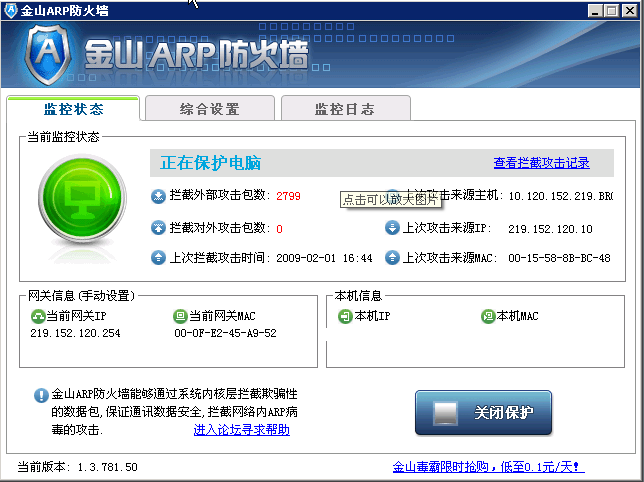Image resolution: width=644 pixels, height=482 pixels.
Task: Maximize the 金山ARP防火墙 window
Action: coord(612,10)
